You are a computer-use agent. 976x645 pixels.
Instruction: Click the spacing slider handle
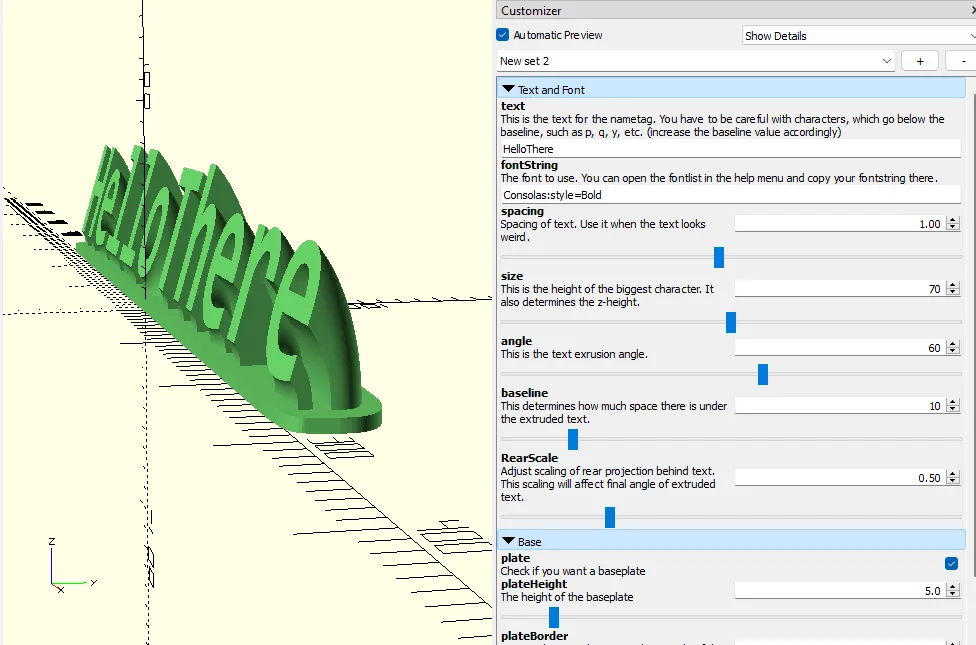[x=718, y=257]
